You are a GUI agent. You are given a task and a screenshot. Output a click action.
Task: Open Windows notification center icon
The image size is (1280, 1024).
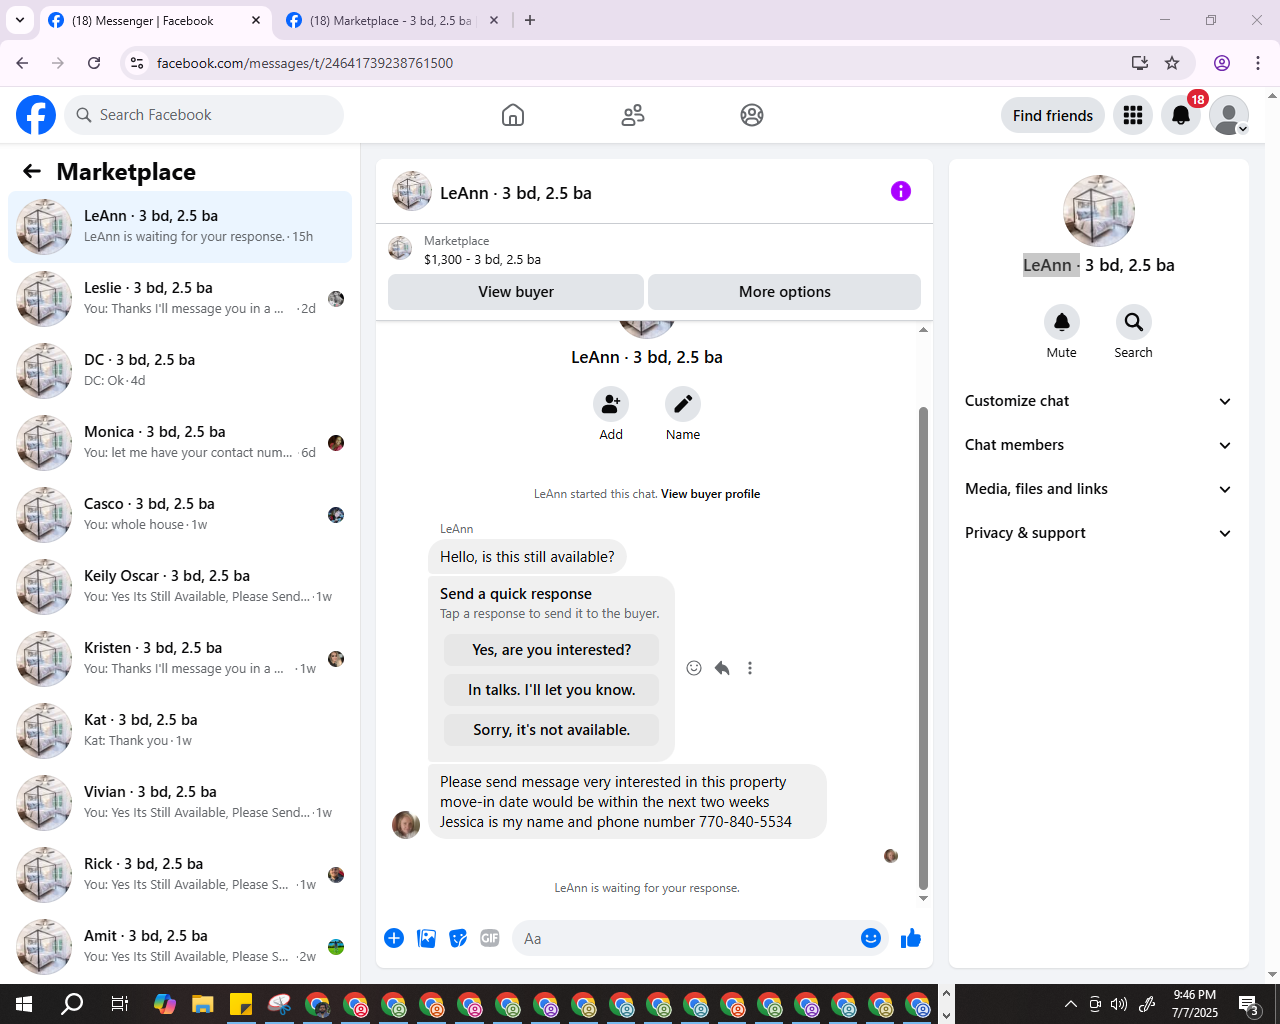pos(1249,1004)
